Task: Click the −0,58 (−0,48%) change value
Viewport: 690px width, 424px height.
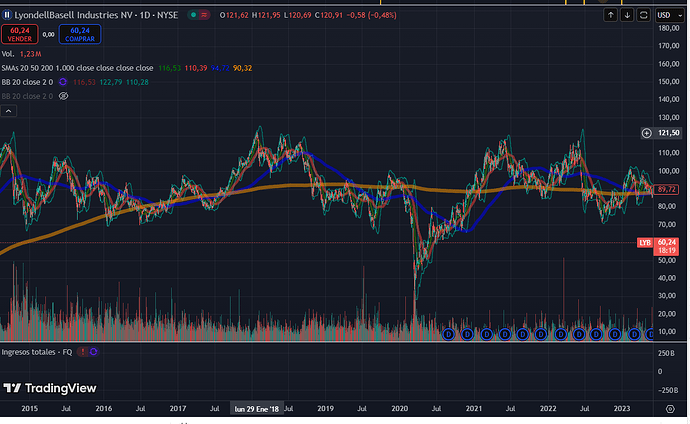Action: (371, 15)
